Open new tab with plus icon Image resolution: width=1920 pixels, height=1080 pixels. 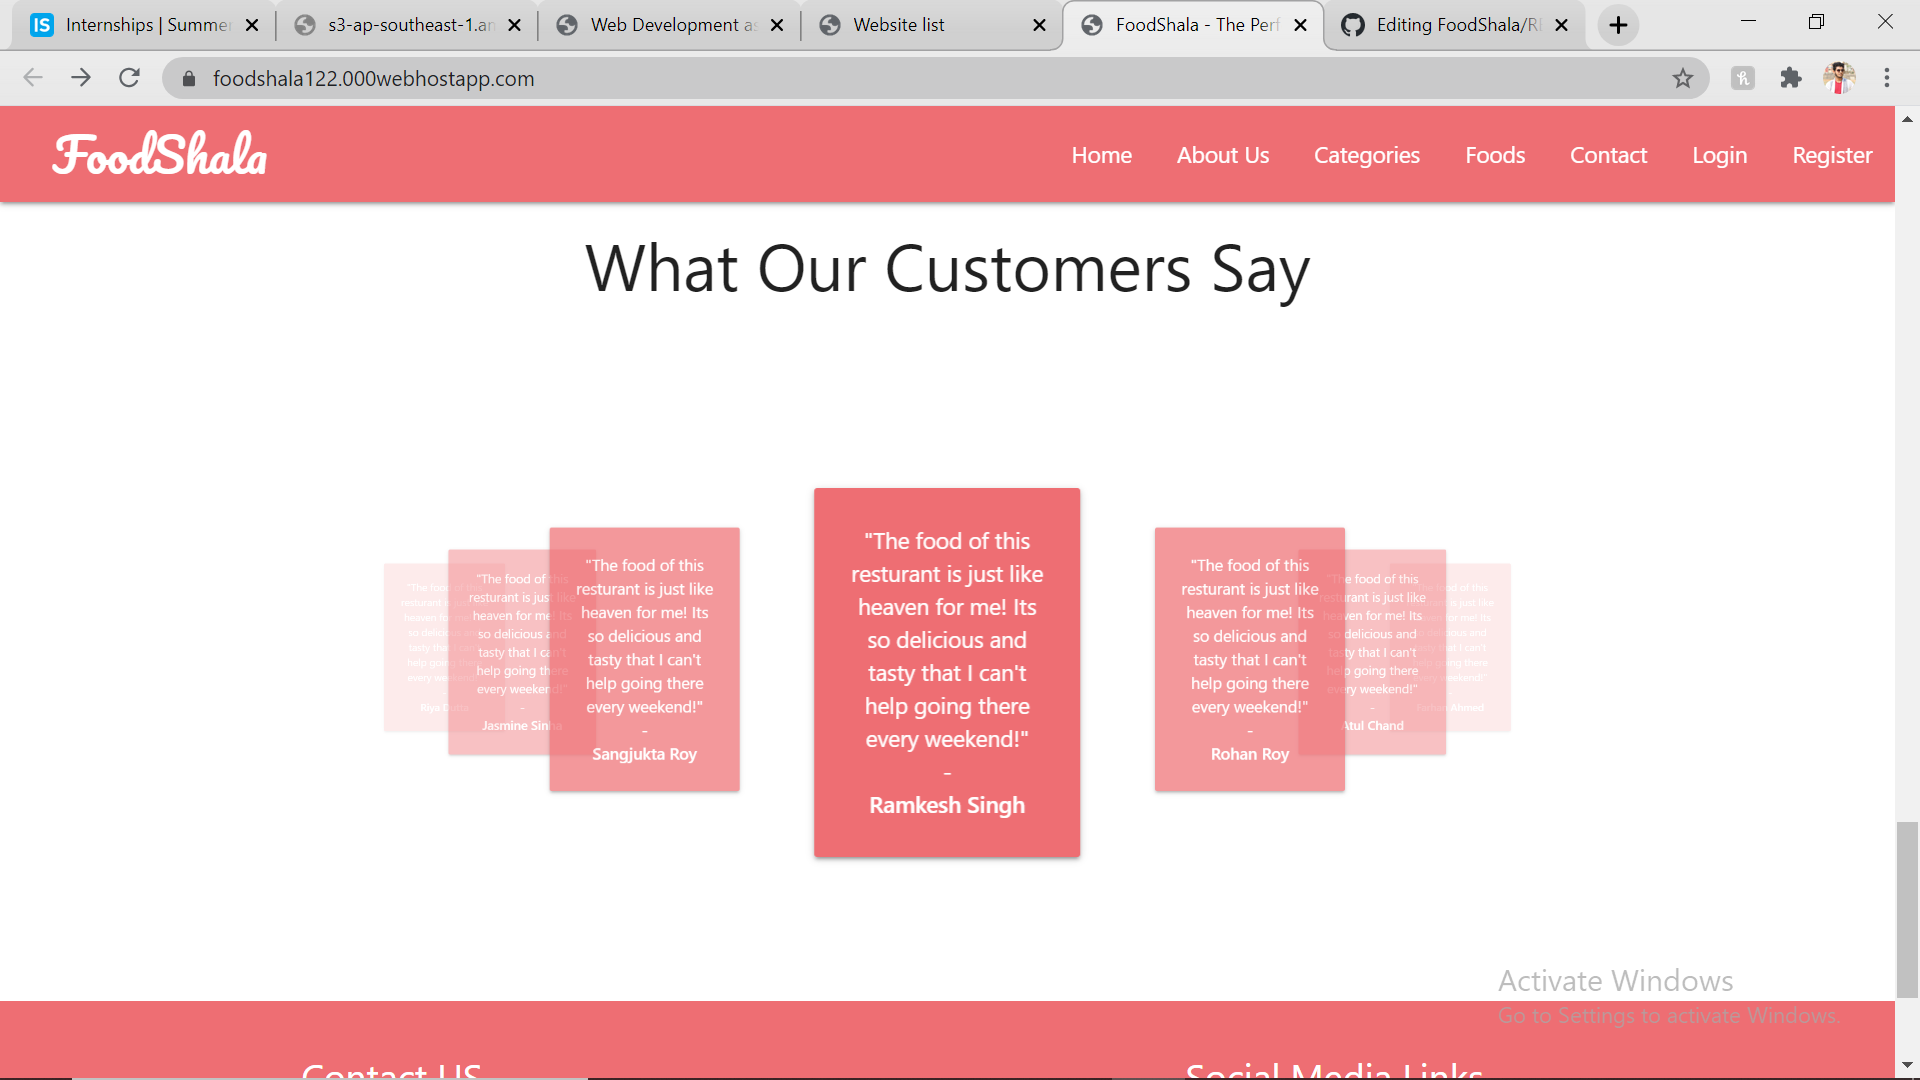tap(1618, 25)
